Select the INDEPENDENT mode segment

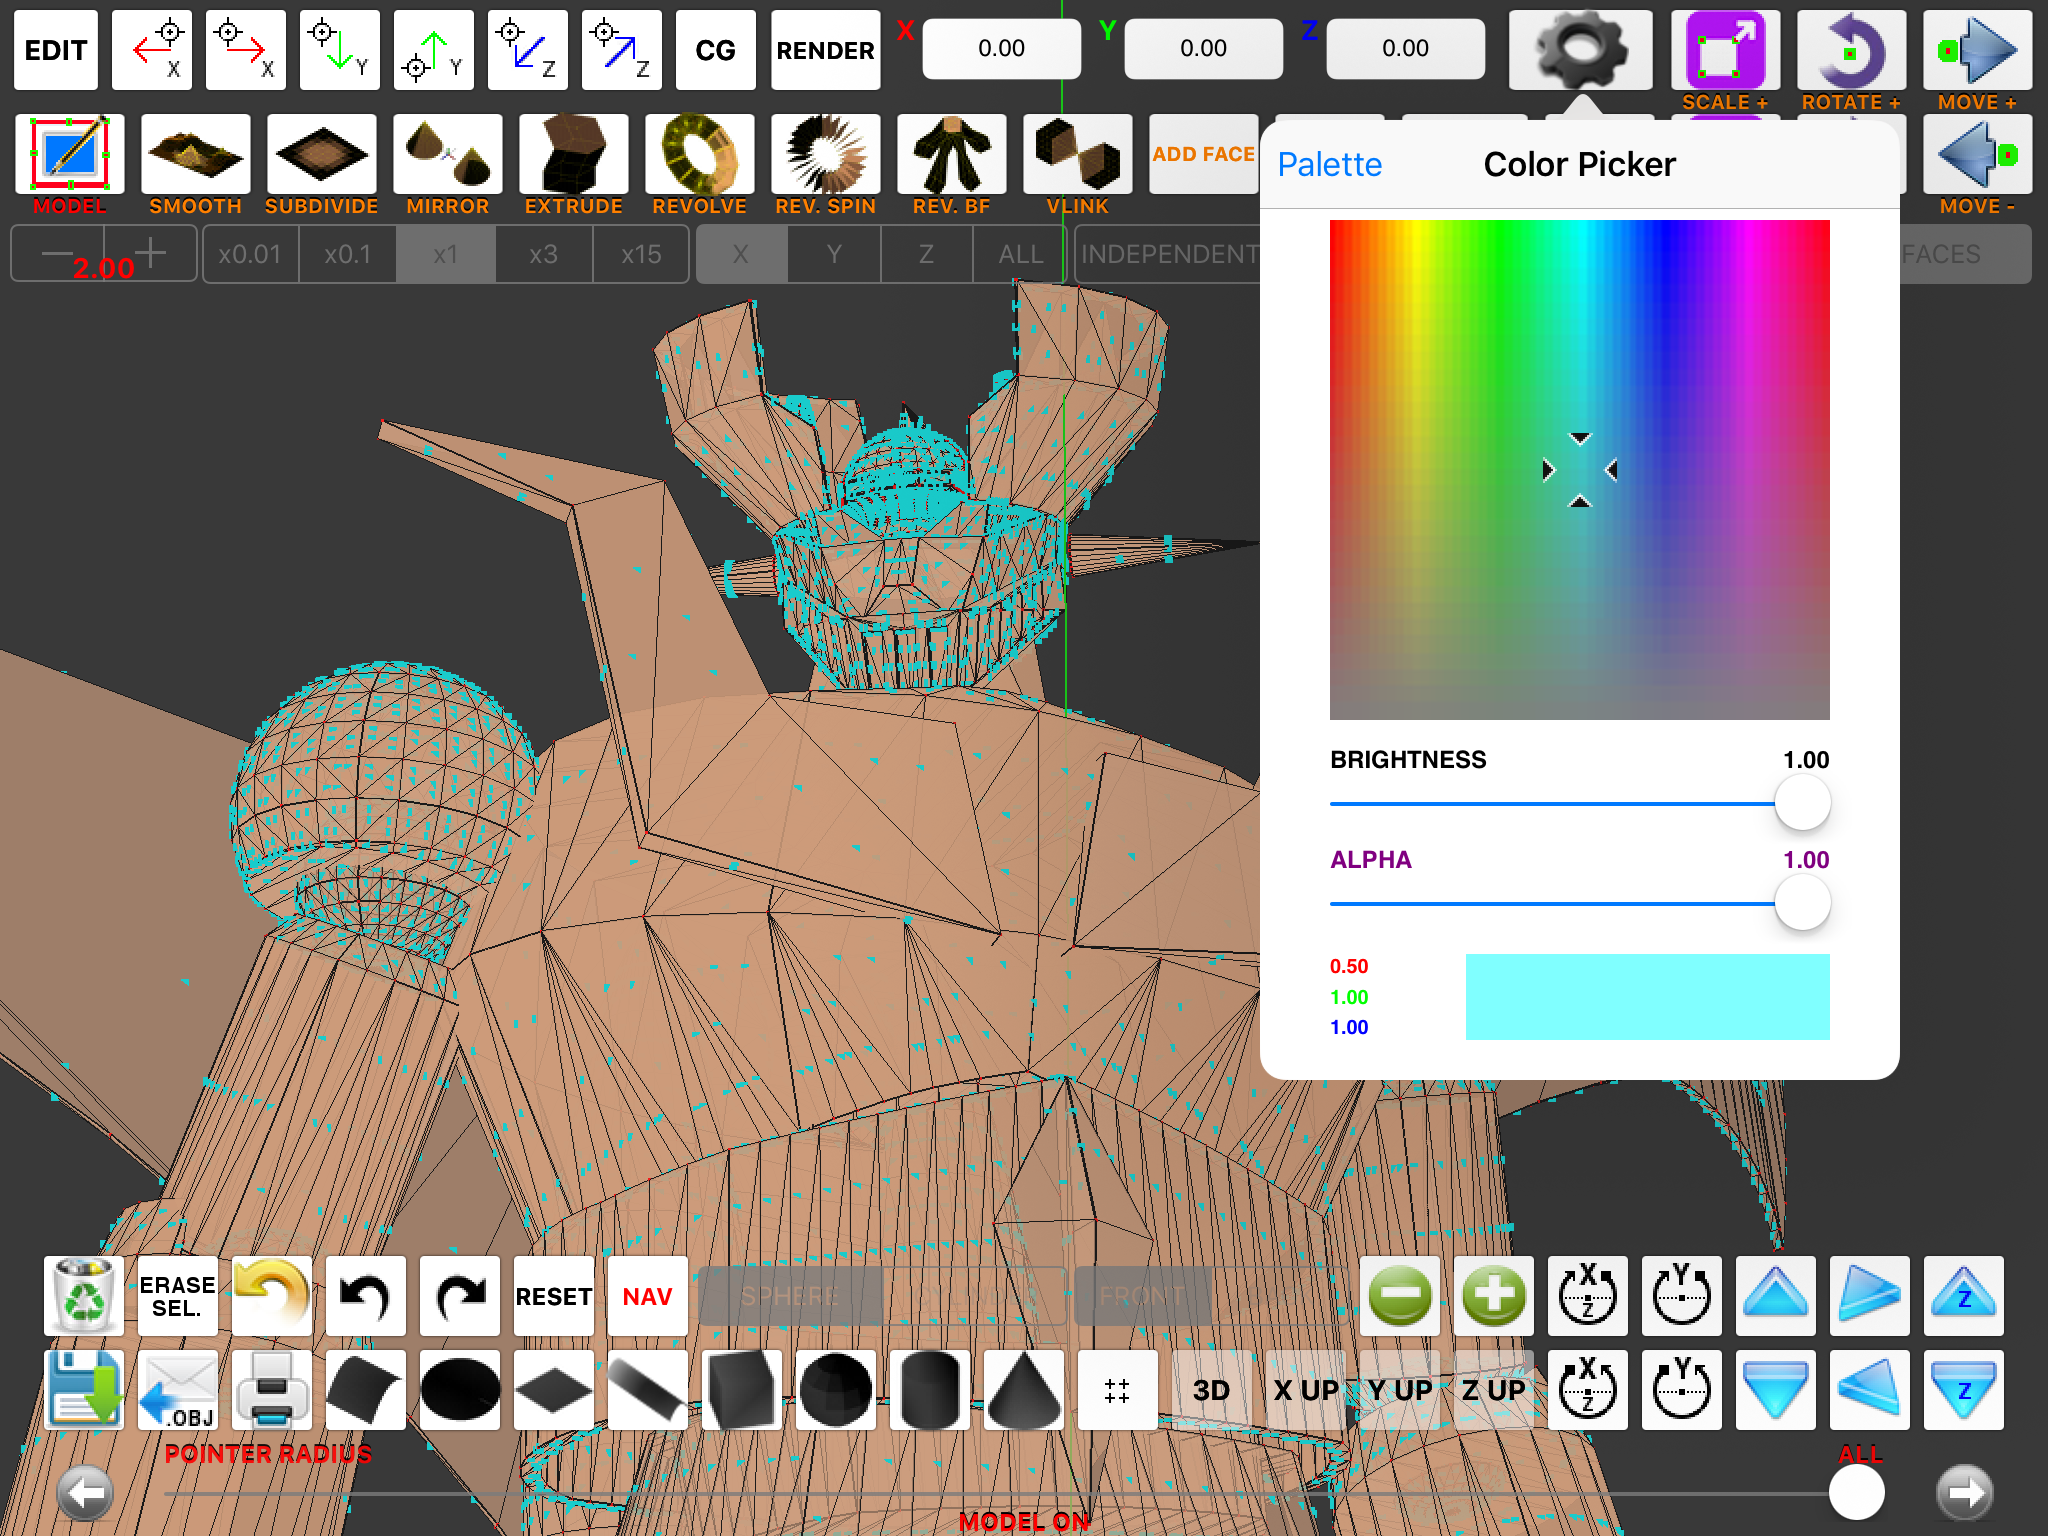tap(1168, 254)
